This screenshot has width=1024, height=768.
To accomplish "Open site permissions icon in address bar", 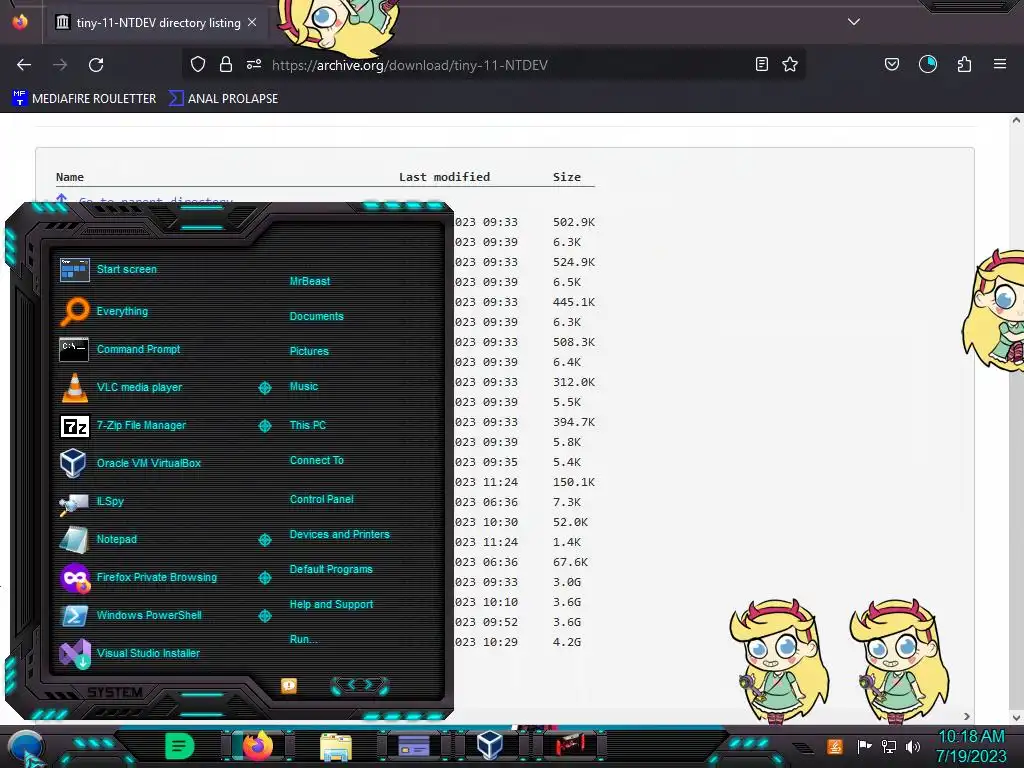I will click(x=254, y=64).
